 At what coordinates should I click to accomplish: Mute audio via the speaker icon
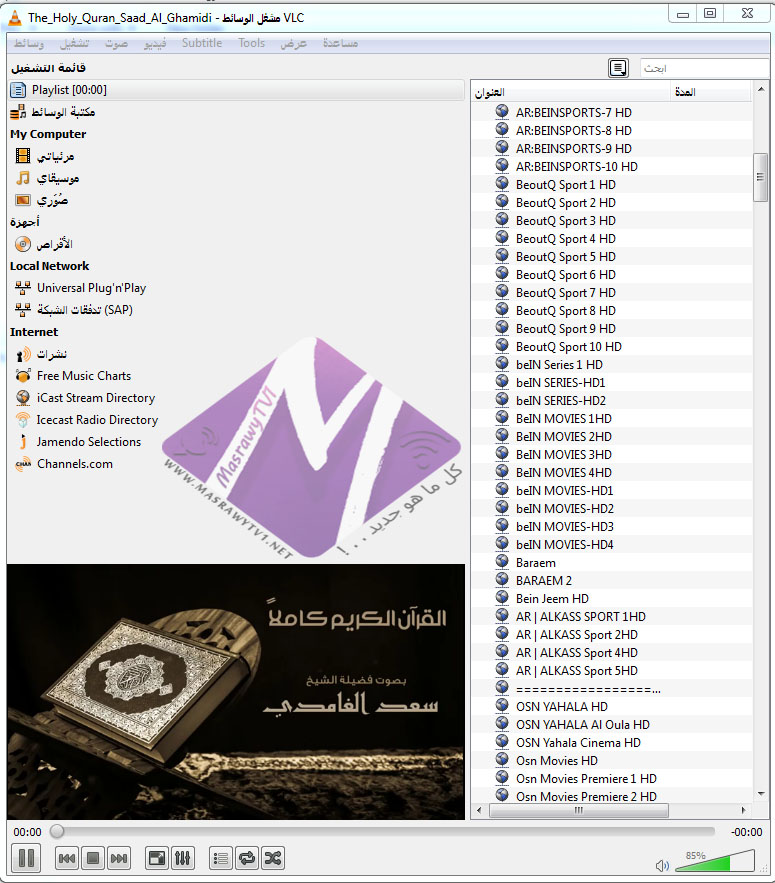click(x=662, y=866)
